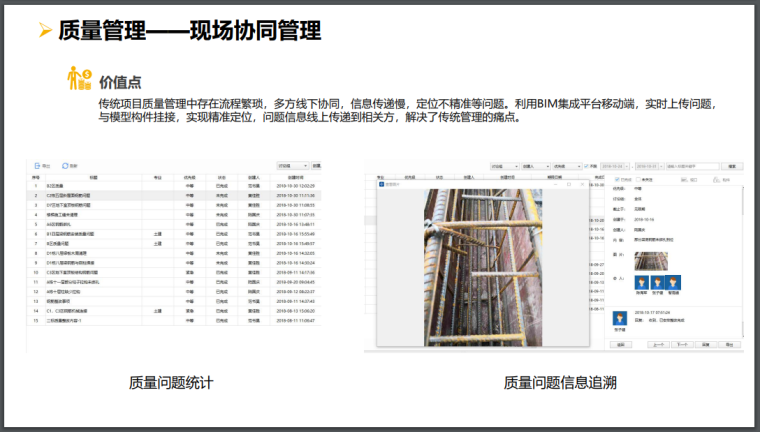Click the search button in the right filter bar
The width and height of the screenshot is (760, 432).
733,165
